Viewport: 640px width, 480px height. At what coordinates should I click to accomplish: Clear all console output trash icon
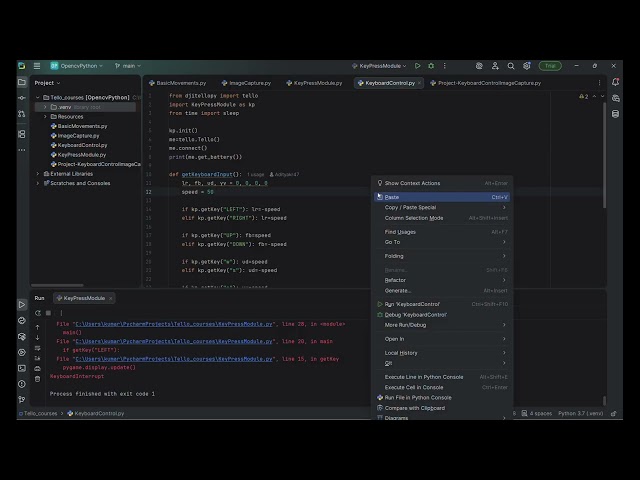(38, 379)
